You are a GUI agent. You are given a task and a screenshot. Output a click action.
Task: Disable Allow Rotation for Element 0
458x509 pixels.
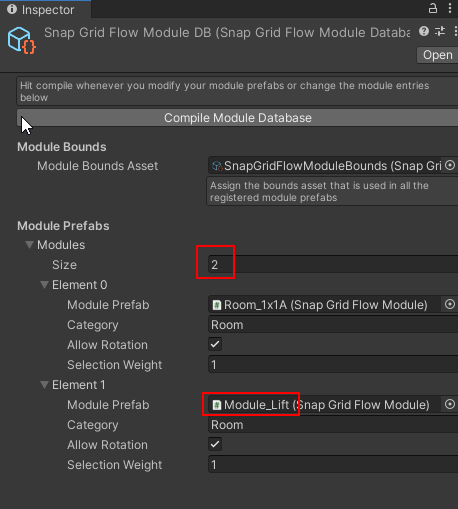[215, 344]
